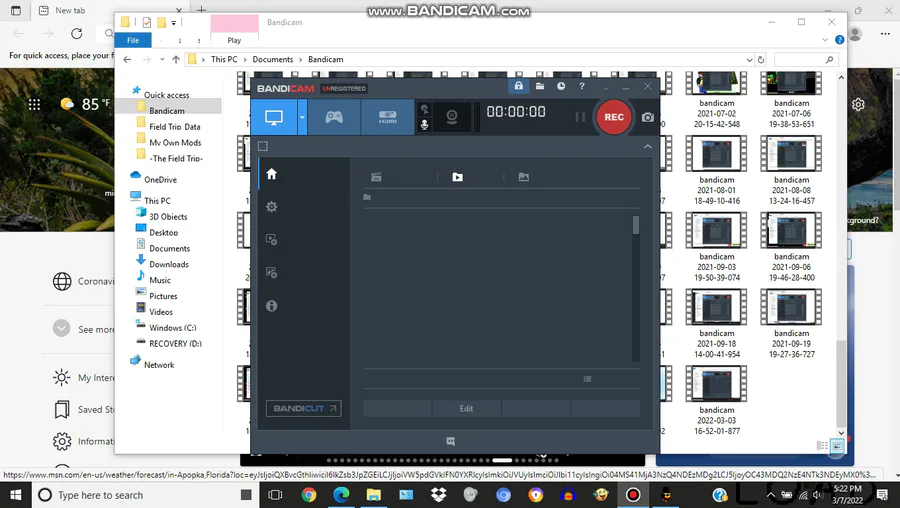
Task: Open Bandicam Image settings sidebar icon
Action: tap(271, 273)
